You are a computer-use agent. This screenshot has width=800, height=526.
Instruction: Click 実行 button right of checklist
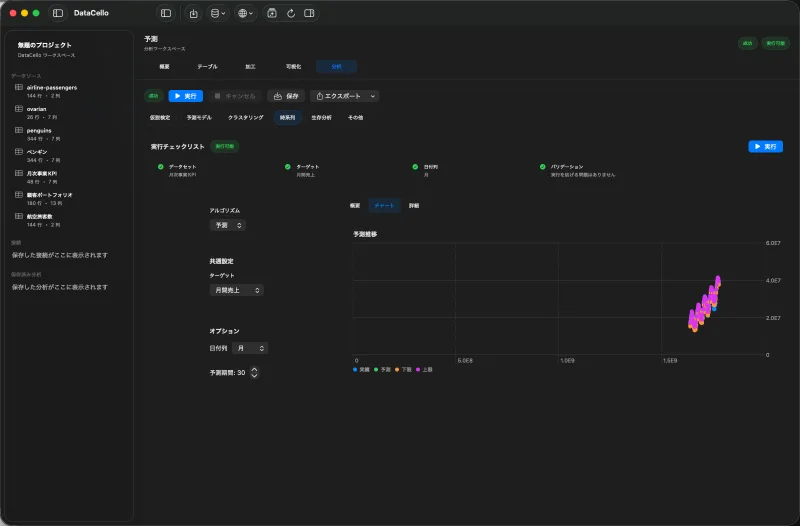[x=765, y=146]
